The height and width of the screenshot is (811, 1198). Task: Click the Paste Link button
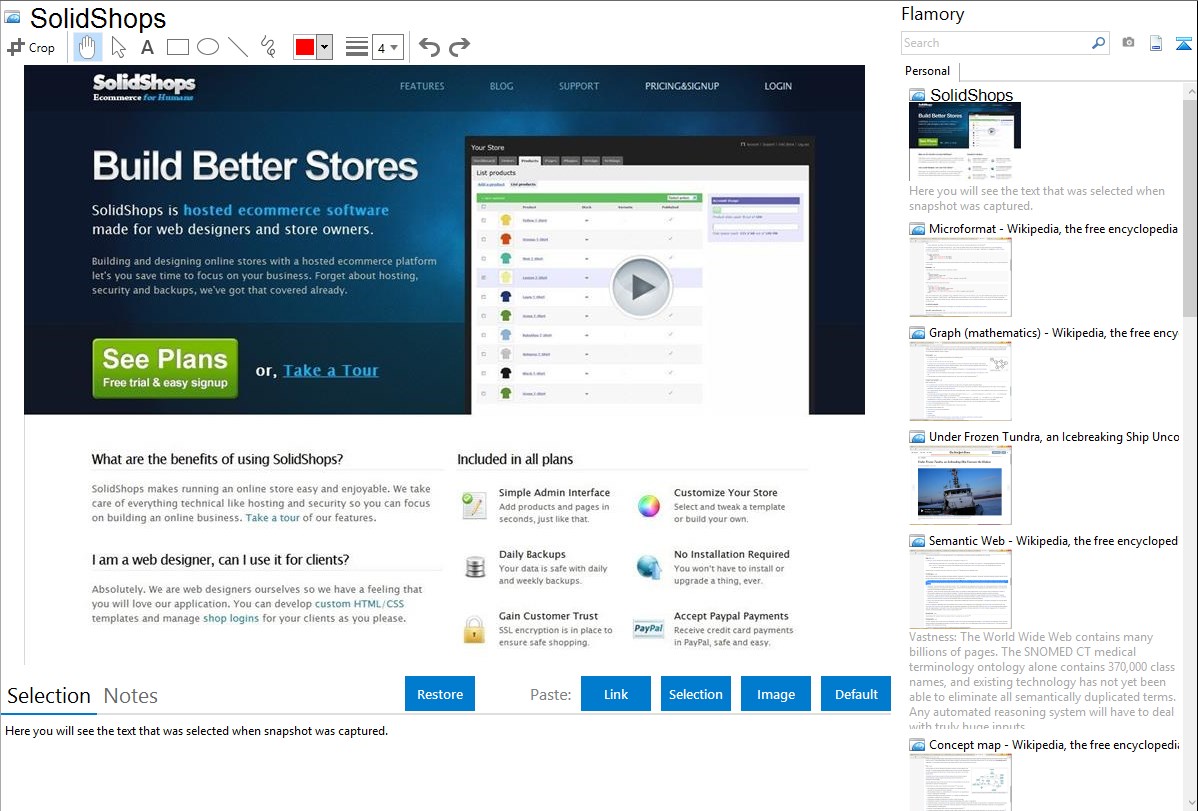click(x=616, y=694)
